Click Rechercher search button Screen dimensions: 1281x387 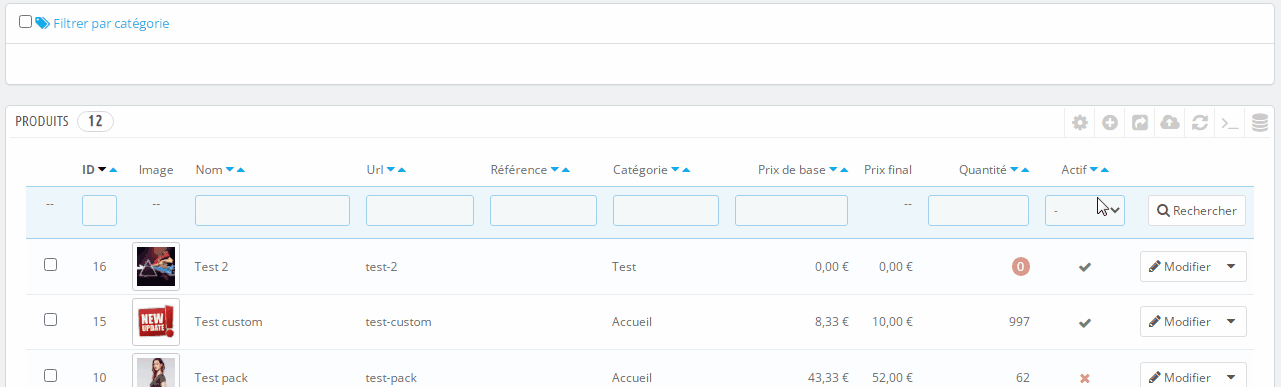click(x=1197, y=211)
